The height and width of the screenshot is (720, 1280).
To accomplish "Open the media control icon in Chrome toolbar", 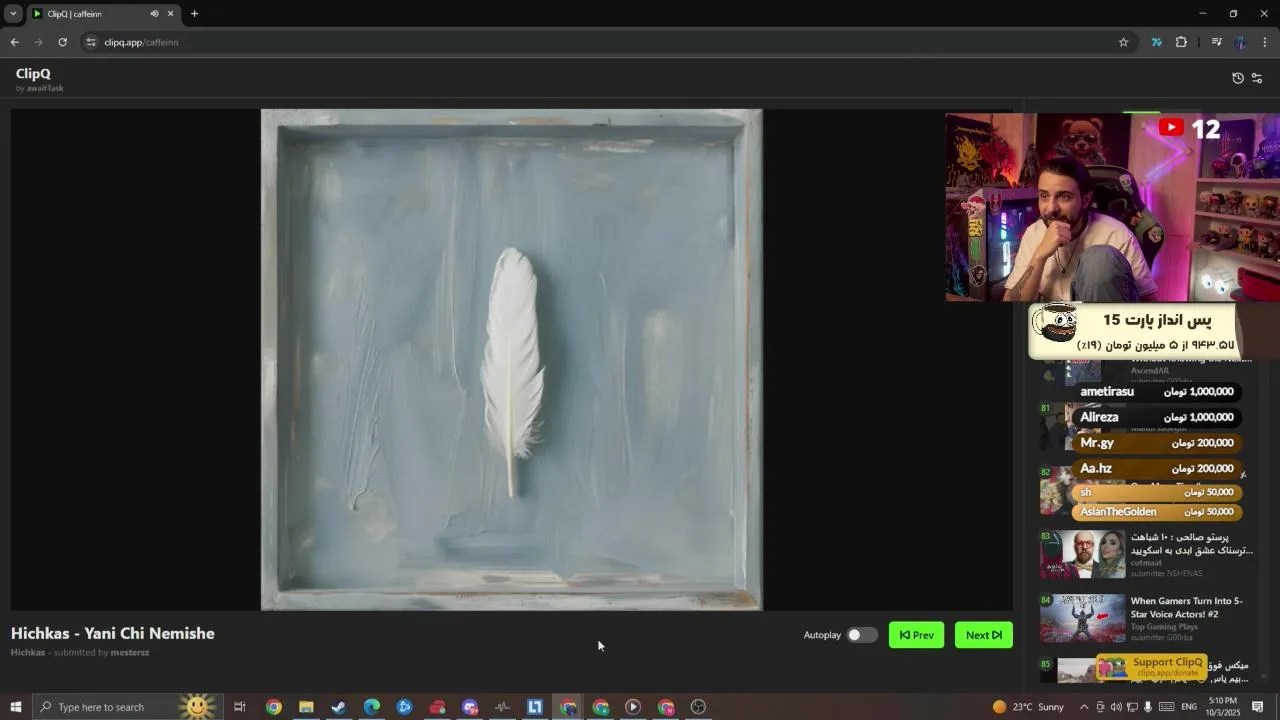I will click(1216, 42).
